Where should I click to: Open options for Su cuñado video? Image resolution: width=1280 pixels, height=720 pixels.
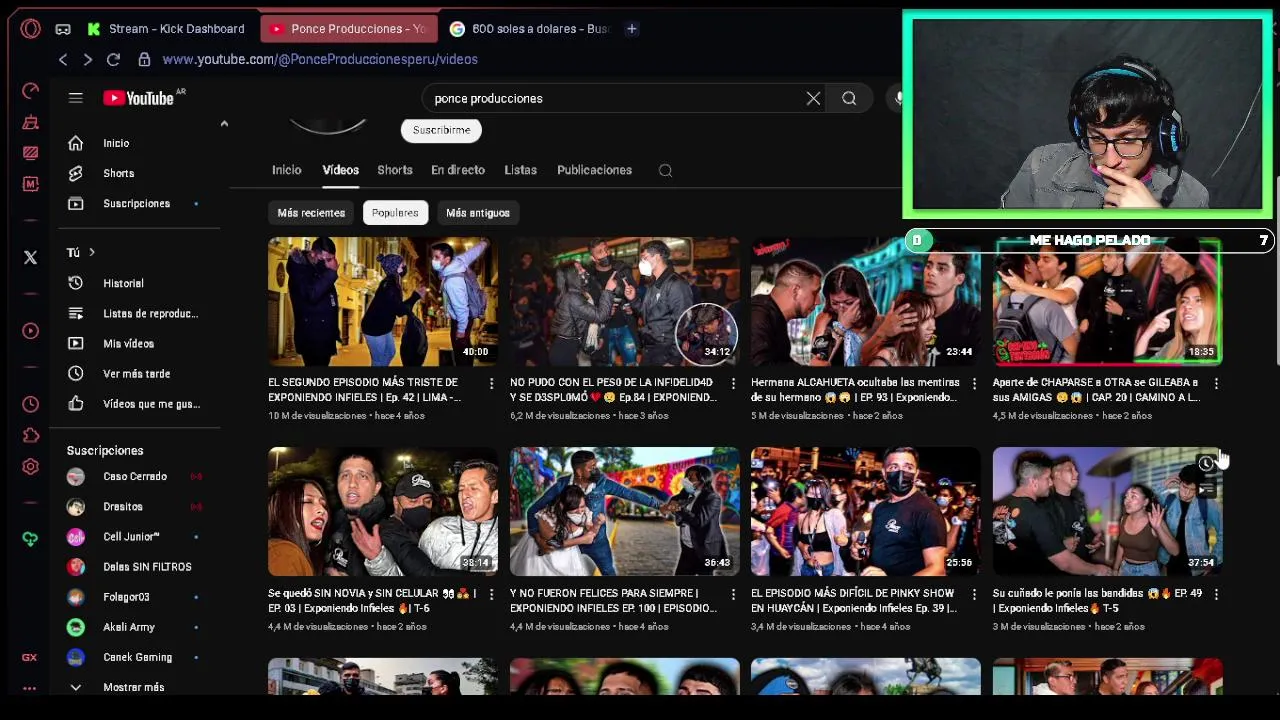click(1216, 594)
